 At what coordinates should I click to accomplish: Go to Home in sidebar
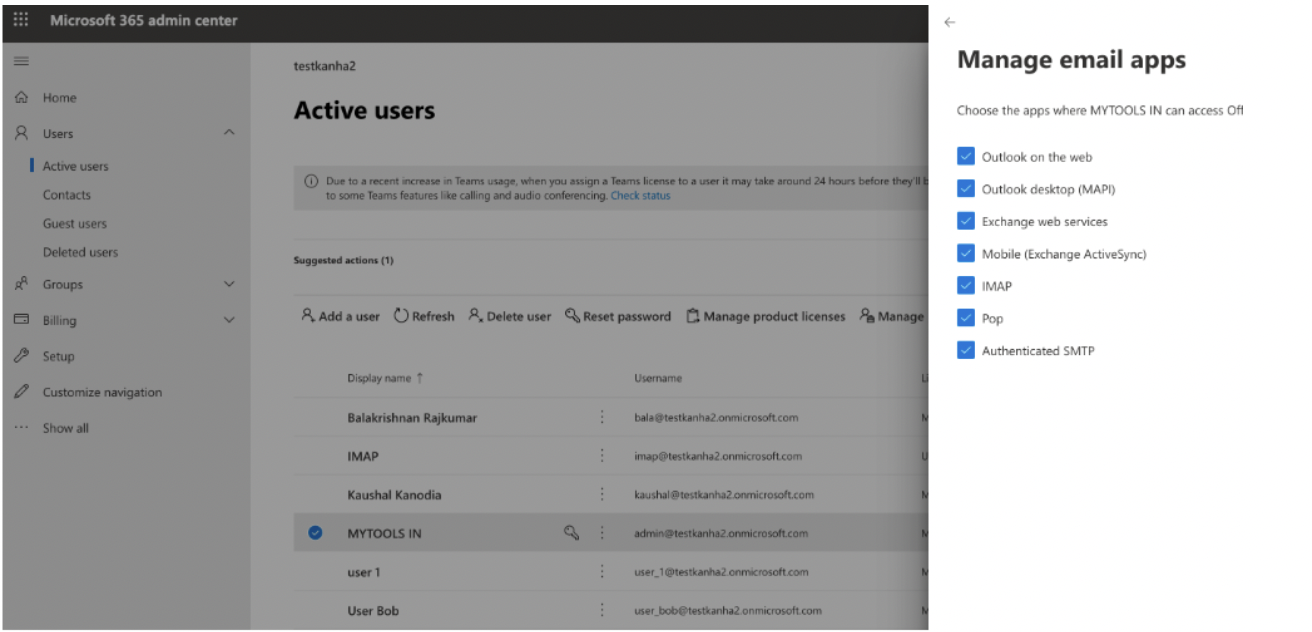coord(60,98)
